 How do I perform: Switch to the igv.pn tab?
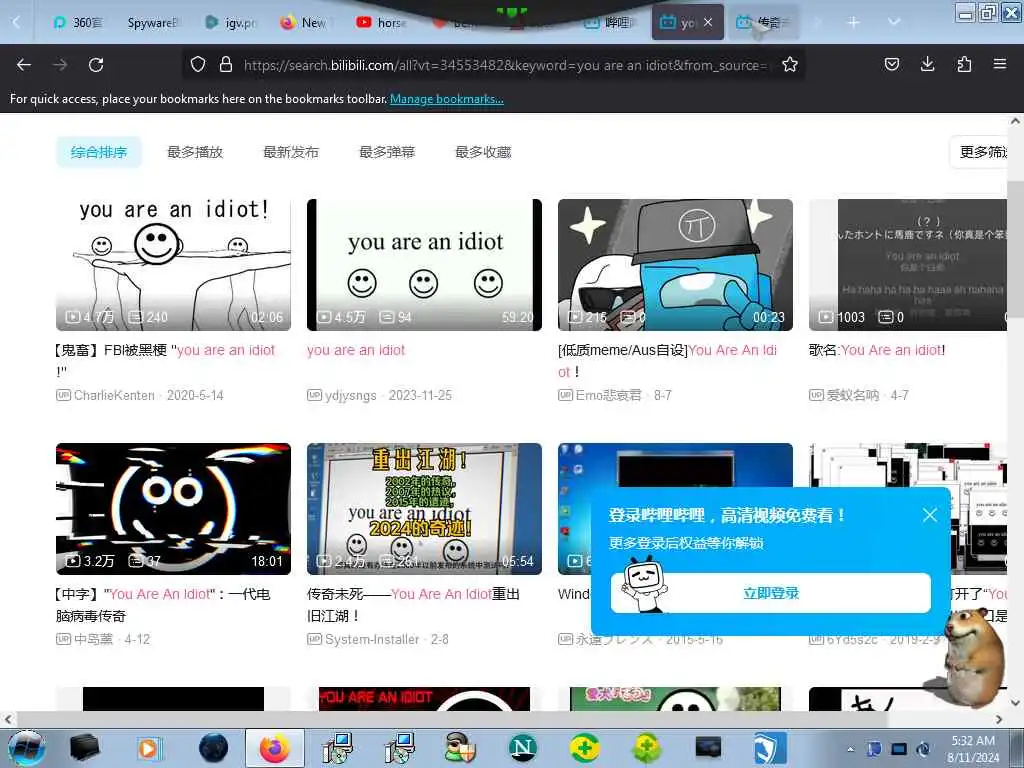231,22
